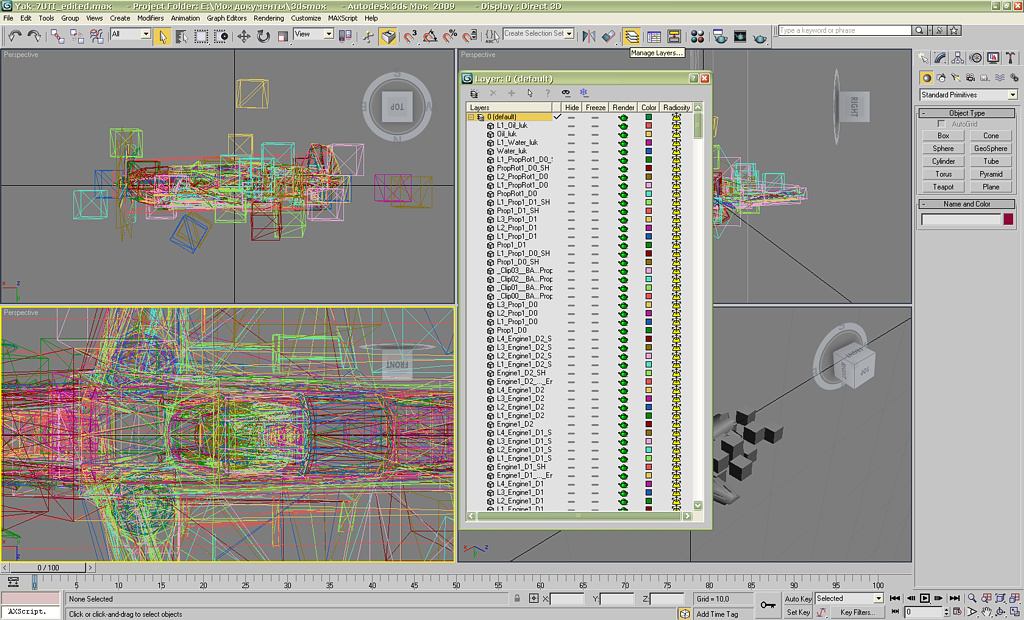Viewport: 1024px width, 620px height.
Task: Open the Standard Primitives dropdown
Action: coord(1012,95)
